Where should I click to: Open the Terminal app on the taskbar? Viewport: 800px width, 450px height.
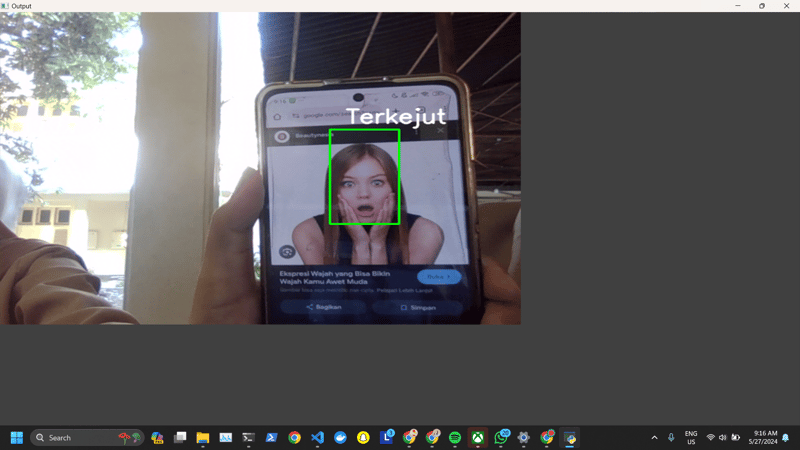point(248,438)
